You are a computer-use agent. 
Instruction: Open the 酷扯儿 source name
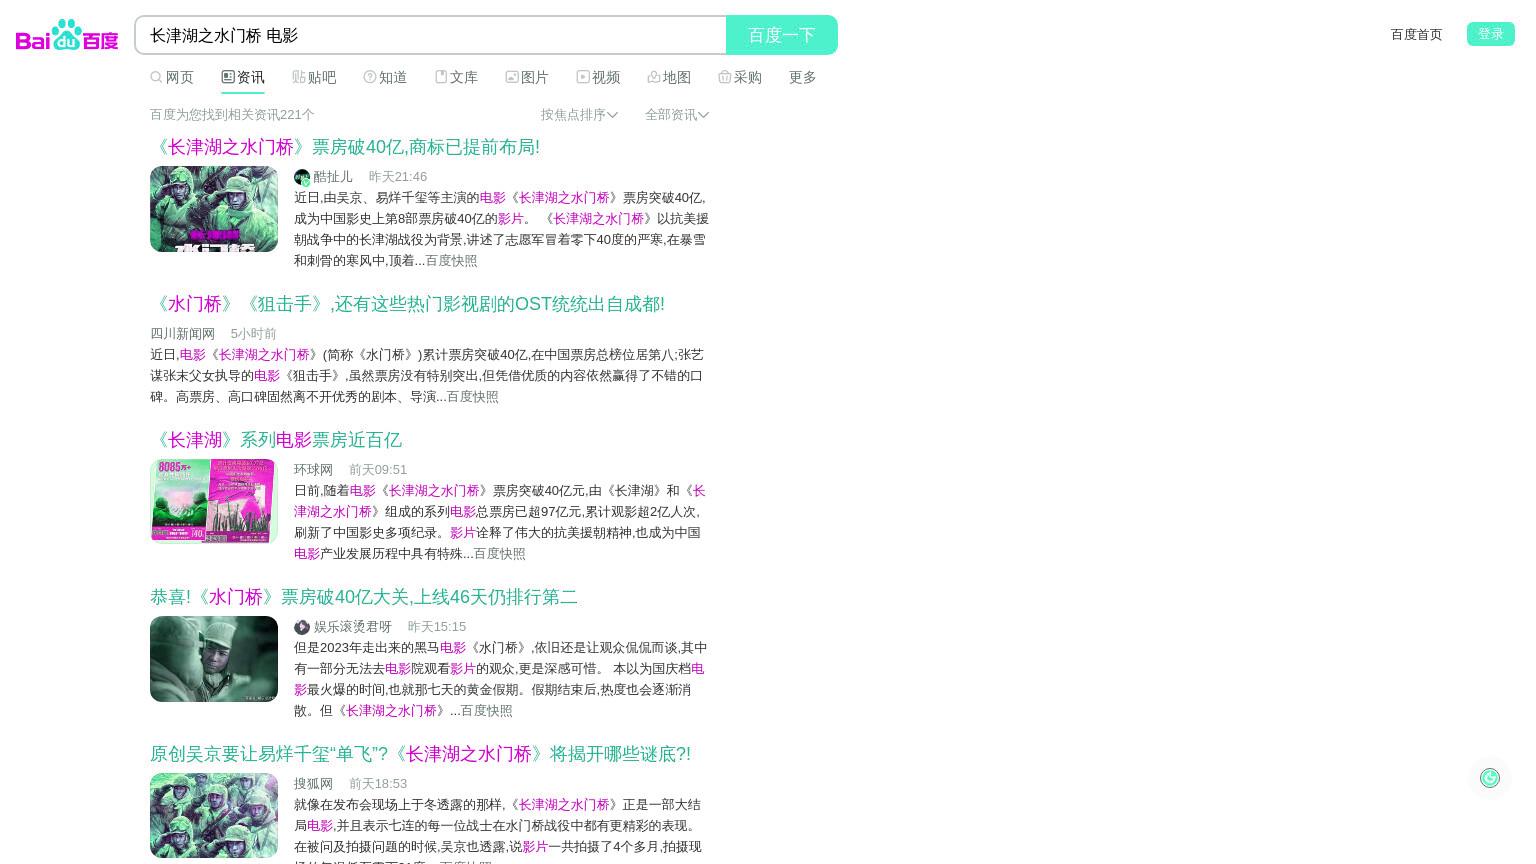(x=333, y=176)
